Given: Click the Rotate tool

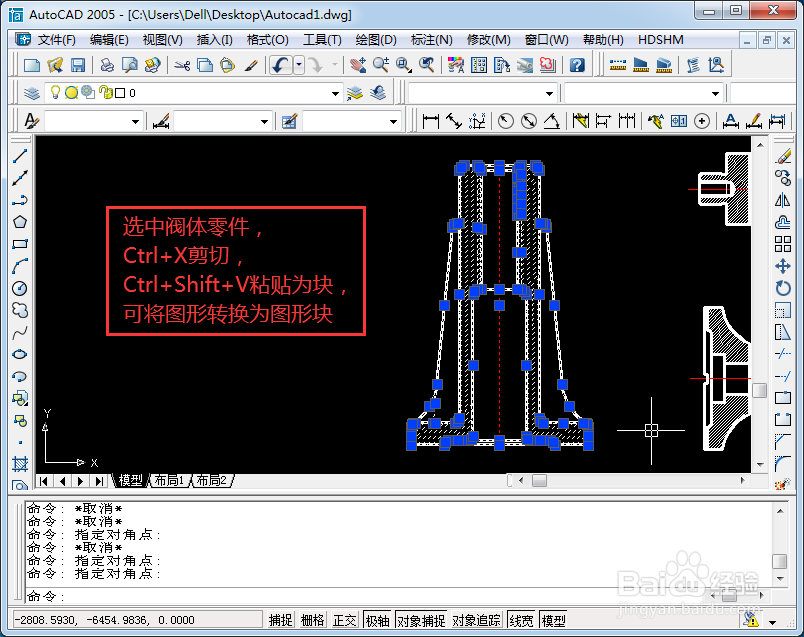Looking at the screenshot, I should pyautogui.click(x=783, y=288).
